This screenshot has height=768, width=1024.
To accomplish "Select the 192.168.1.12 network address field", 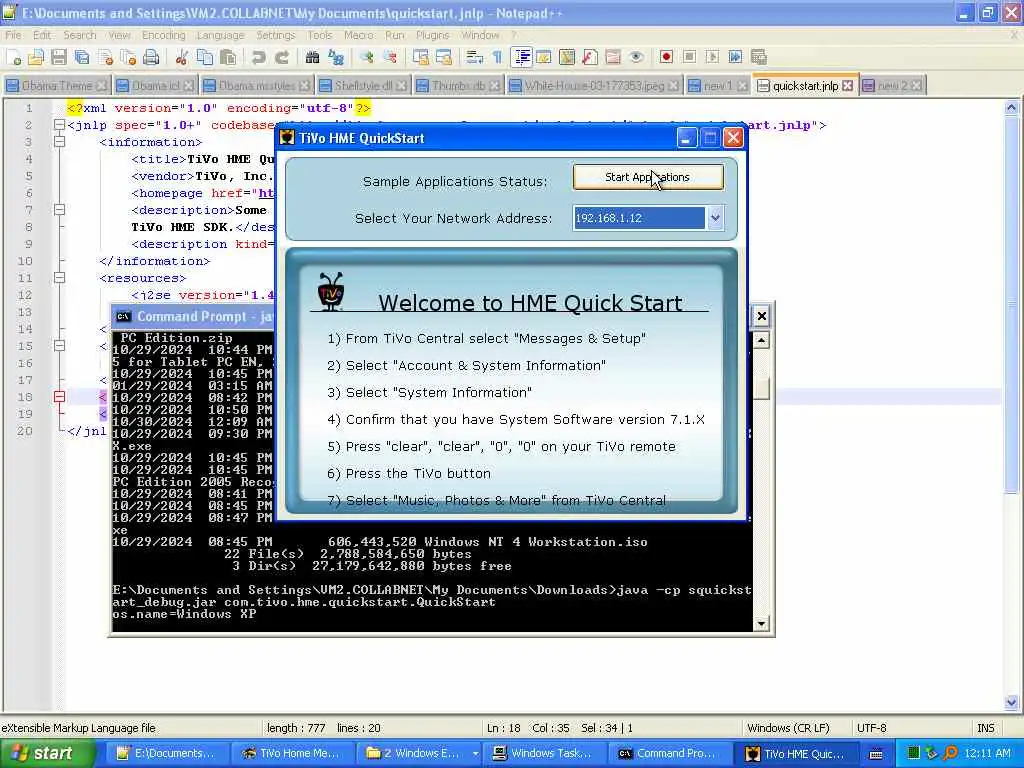I will coord(639,218).
